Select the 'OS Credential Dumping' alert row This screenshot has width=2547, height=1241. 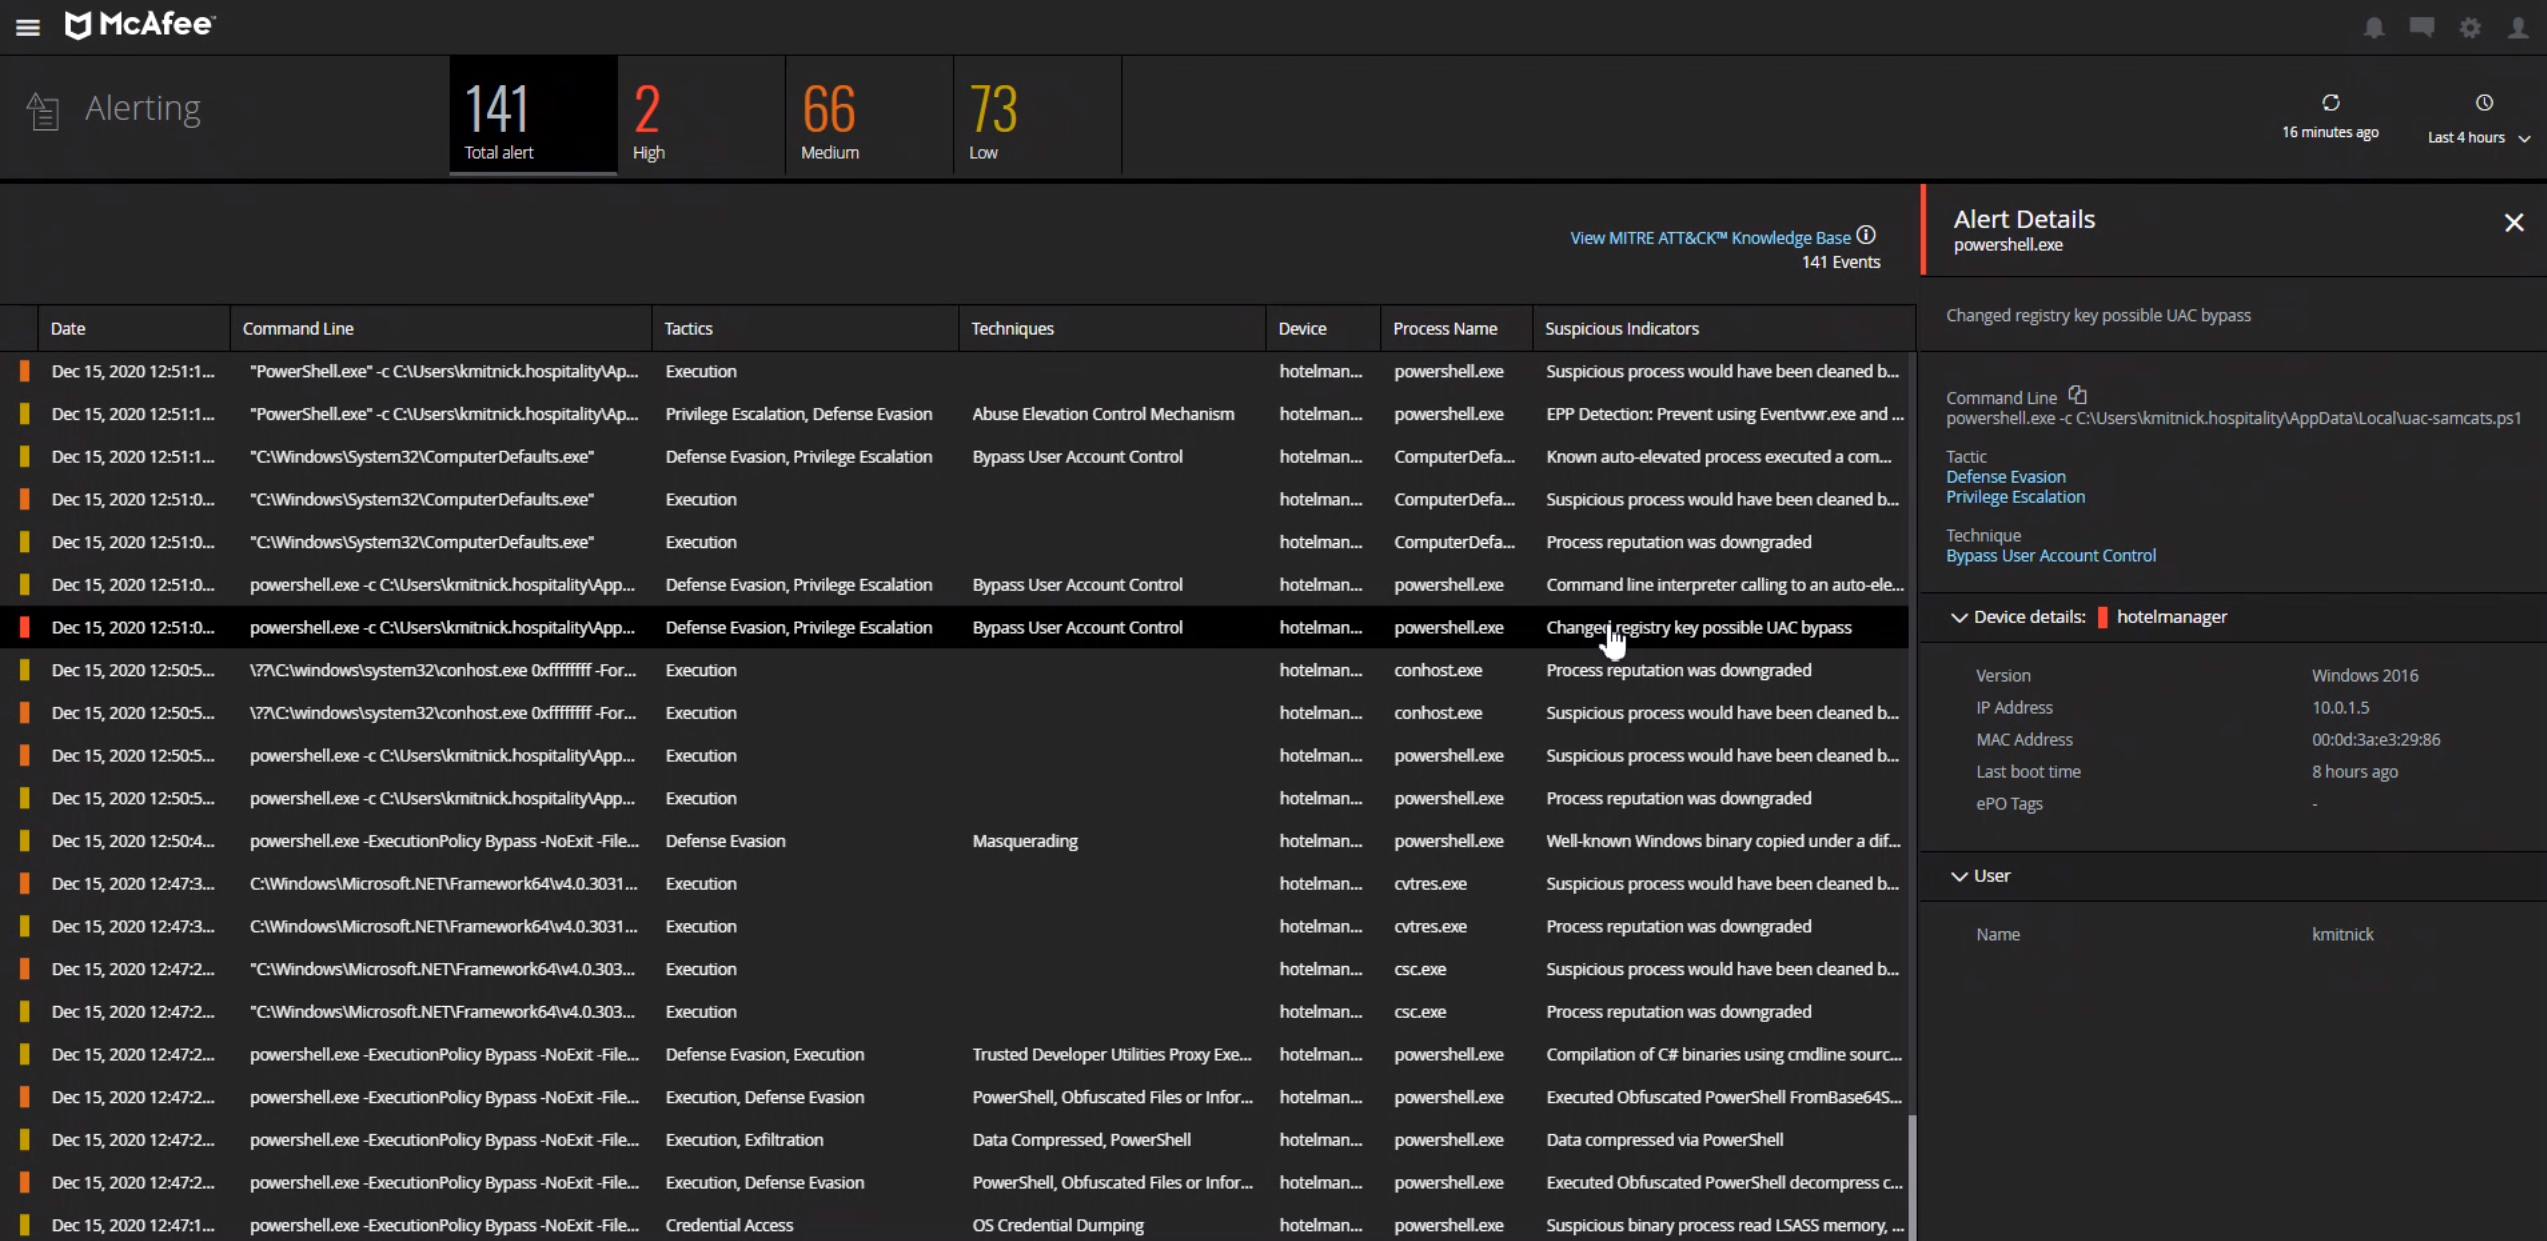click(x=955, y=1225)
